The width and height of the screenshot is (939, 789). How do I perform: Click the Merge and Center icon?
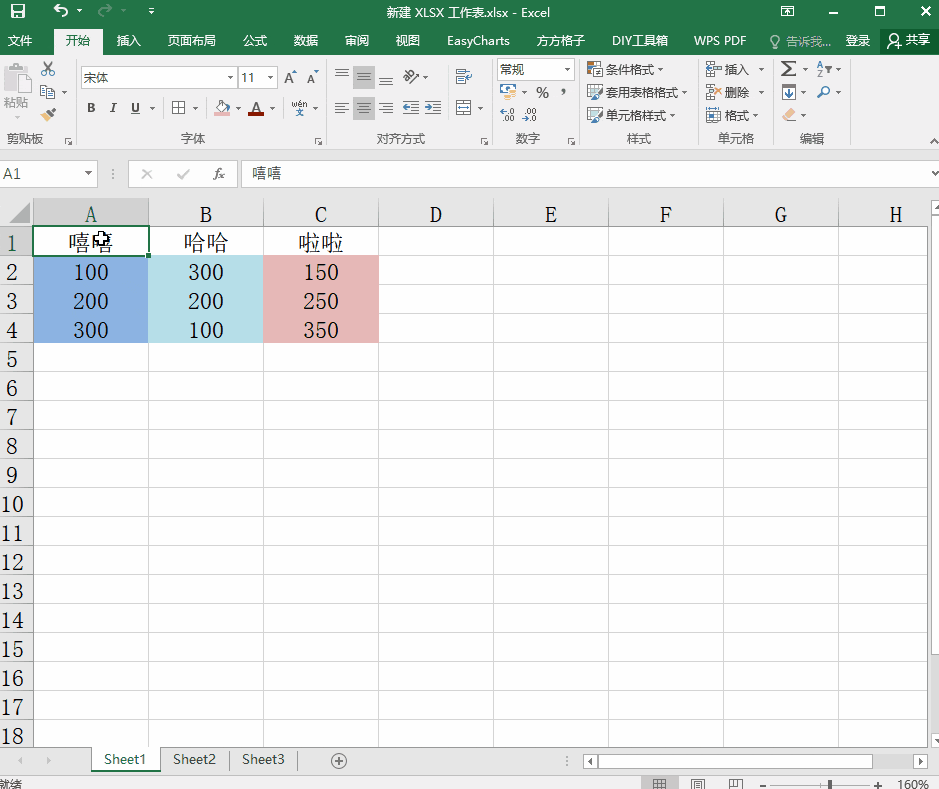tap(464, 108)
